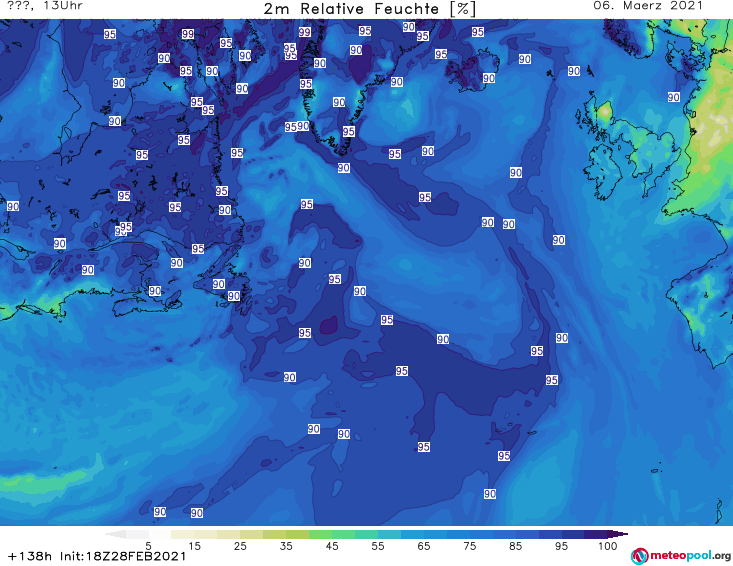Image resolution: width=733 pixels, height=566 pixels.
Task: Click the color scale label '25'
Action: coord(240,546)
